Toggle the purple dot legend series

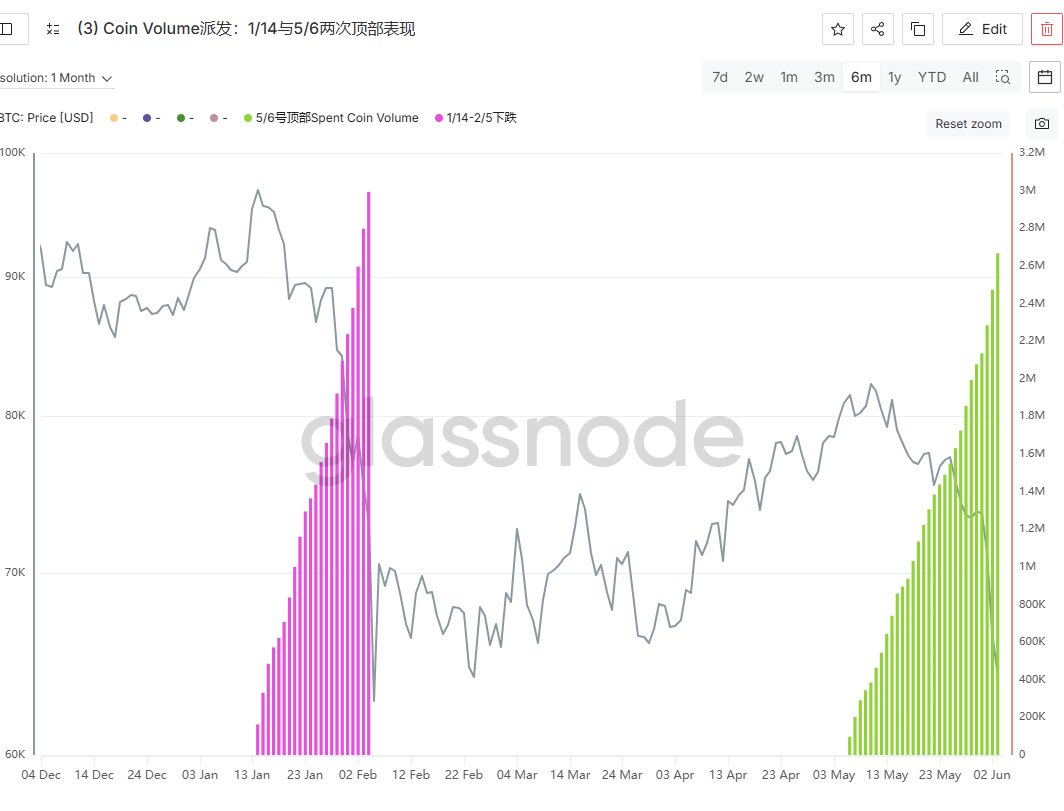coord(152,118)
